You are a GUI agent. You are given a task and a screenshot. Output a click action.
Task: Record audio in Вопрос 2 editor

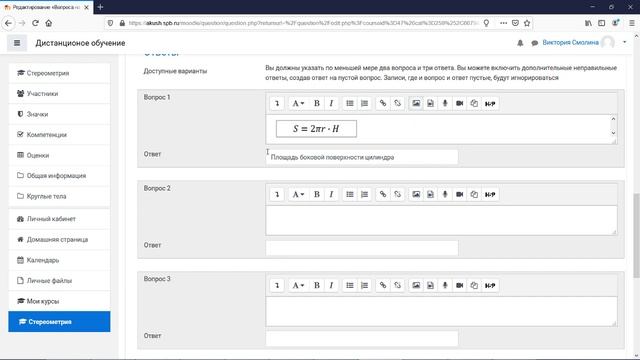coord(445,195)
